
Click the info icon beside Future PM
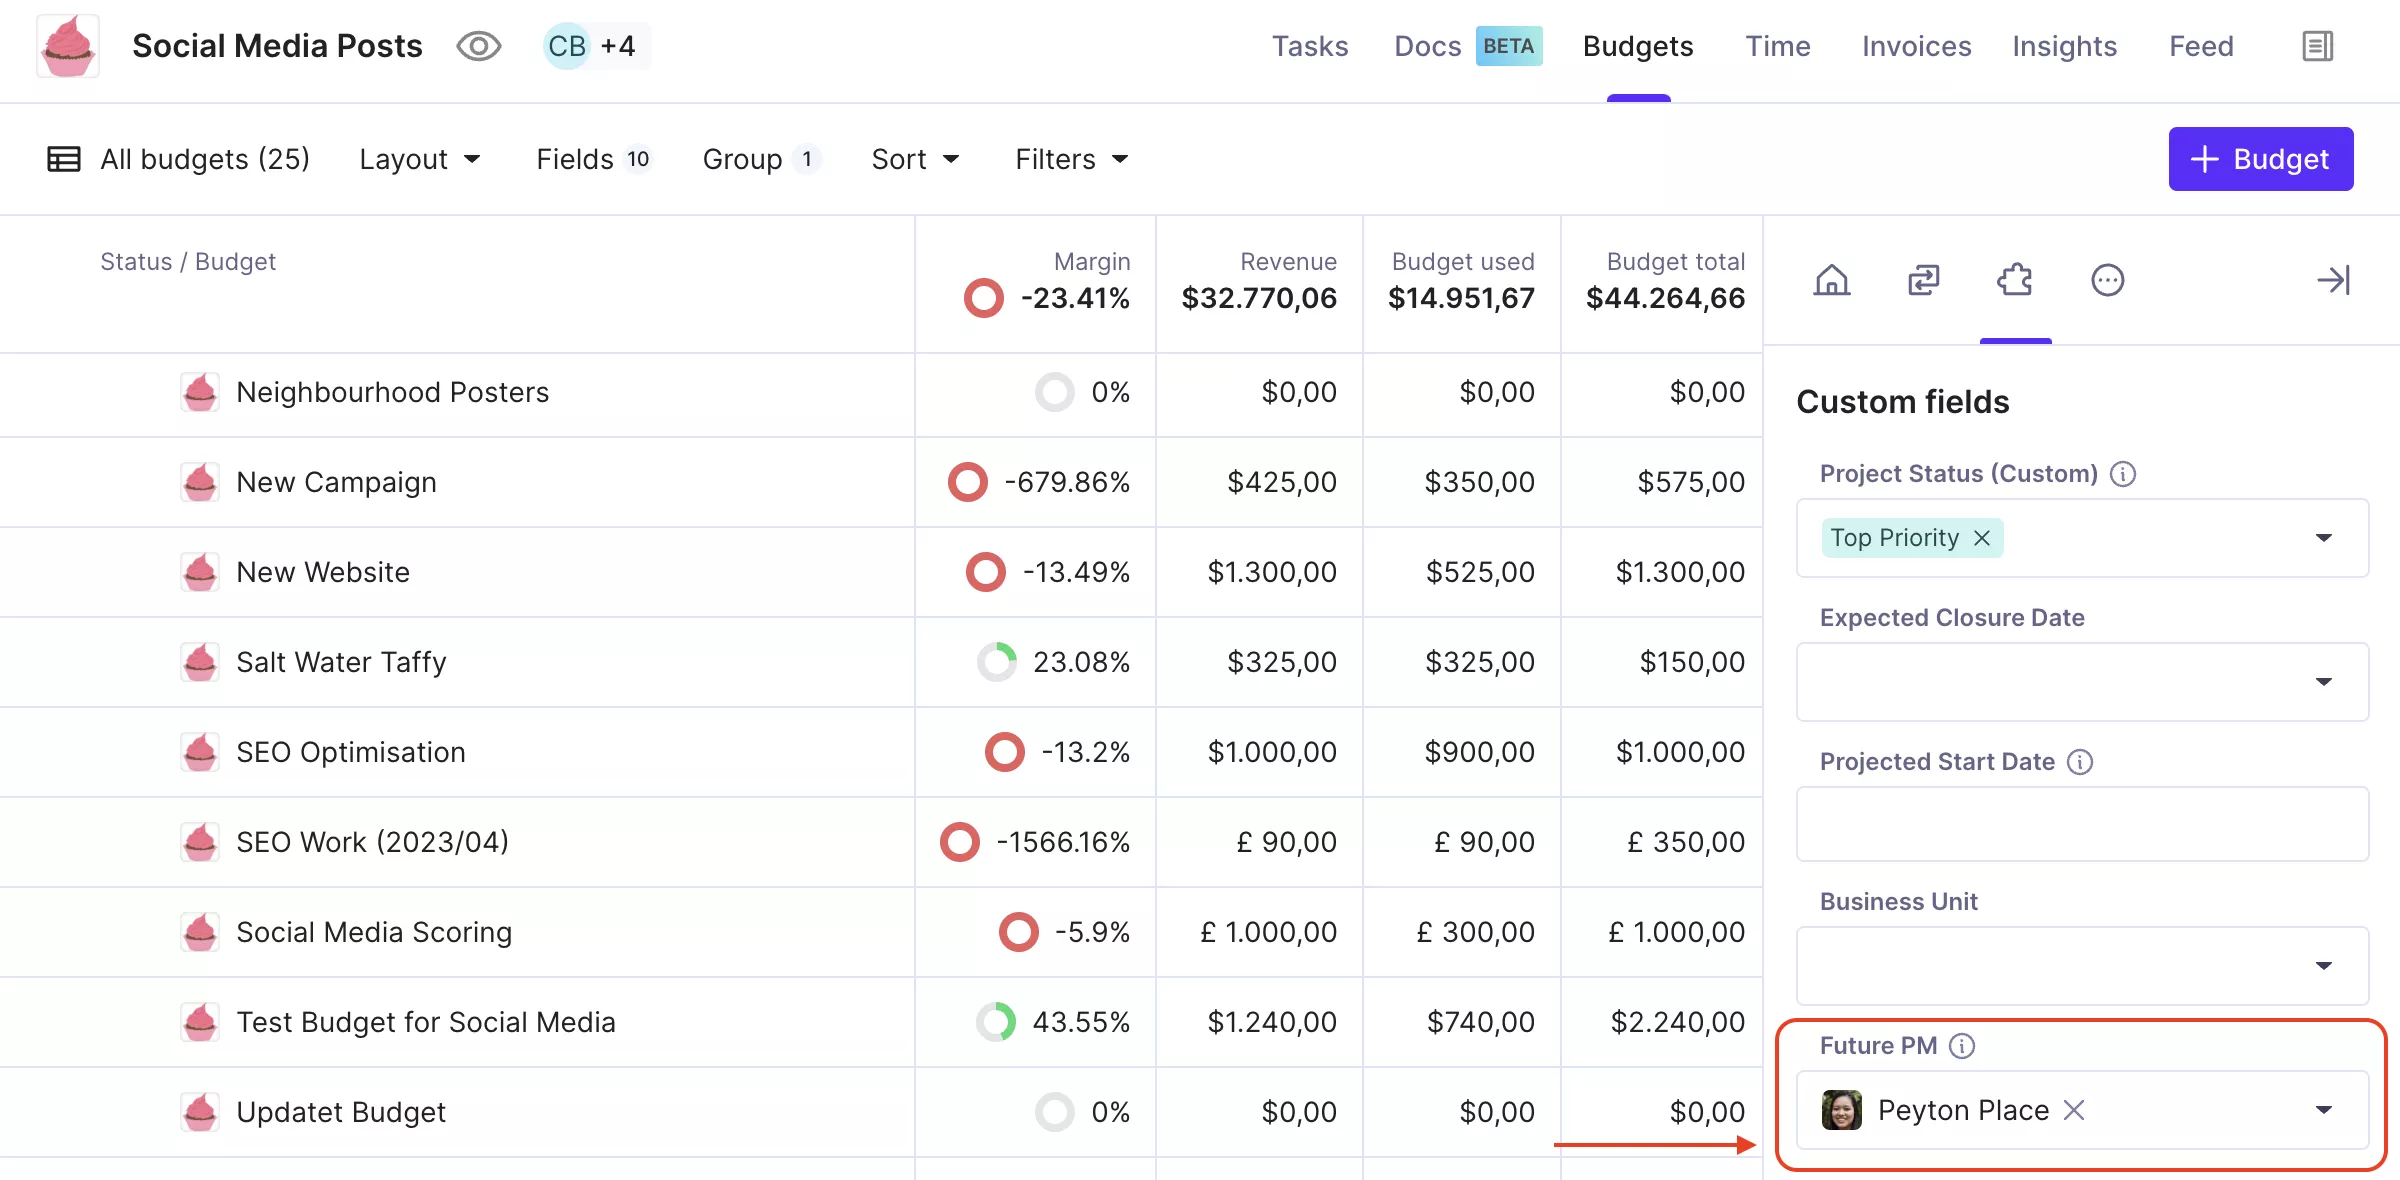pos(1962,1046)
